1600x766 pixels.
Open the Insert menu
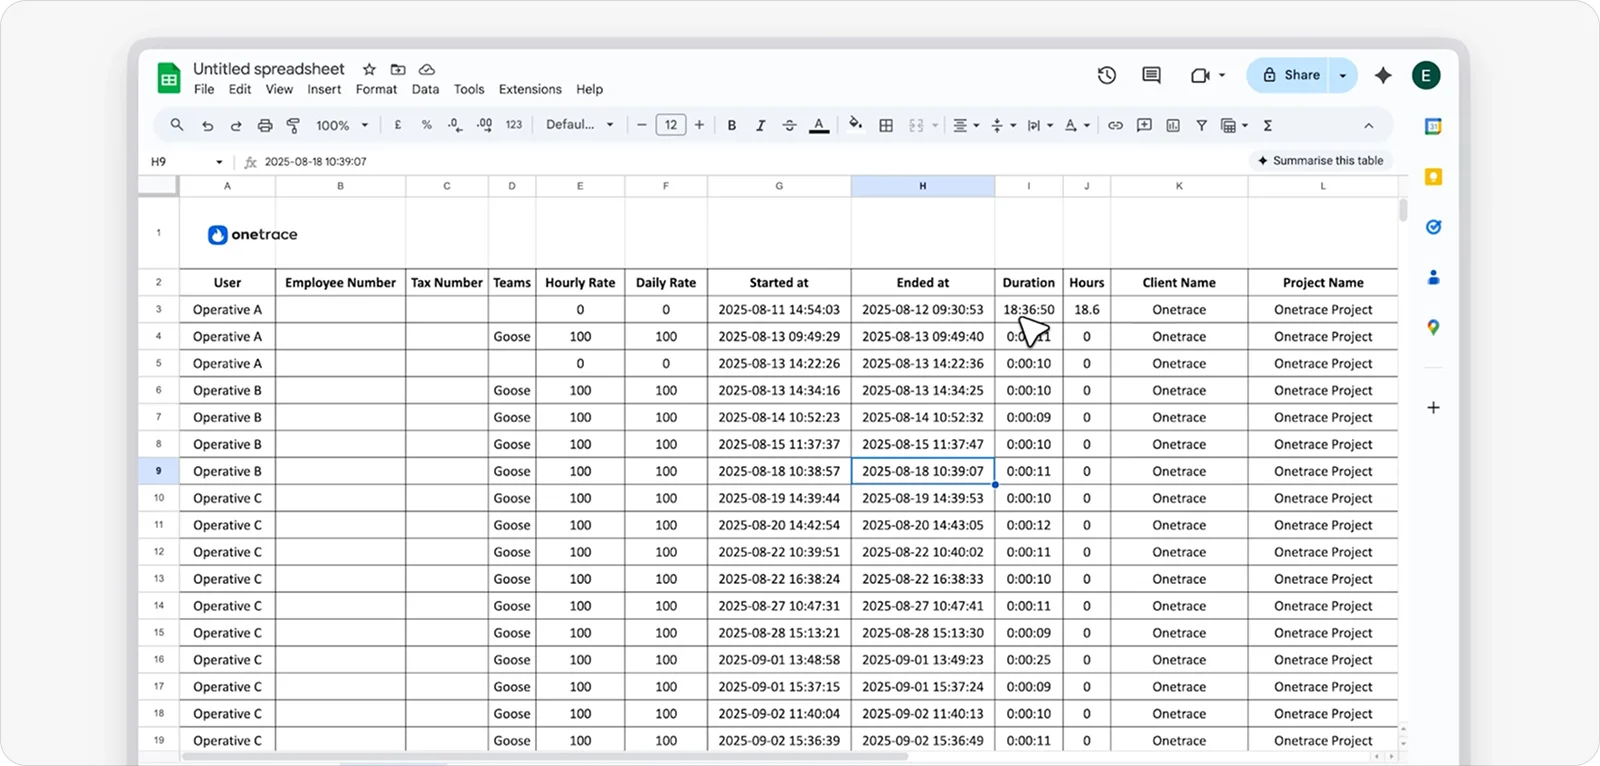pos(324,89)
